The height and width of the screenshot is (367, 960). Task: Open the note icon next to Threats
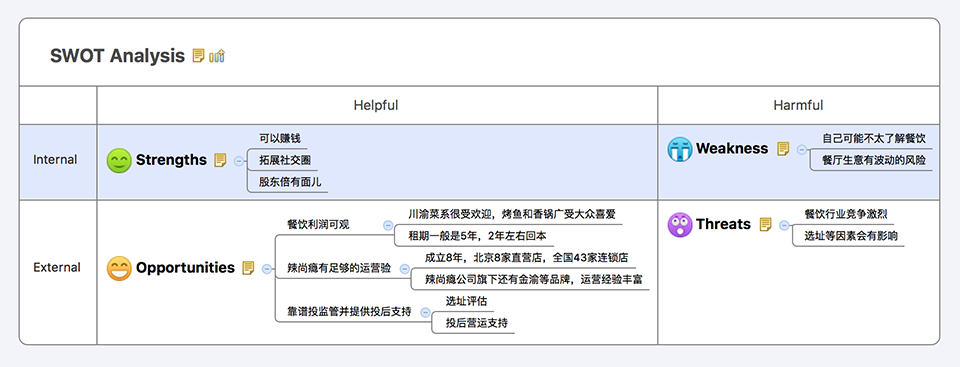(x=765, y=225)
